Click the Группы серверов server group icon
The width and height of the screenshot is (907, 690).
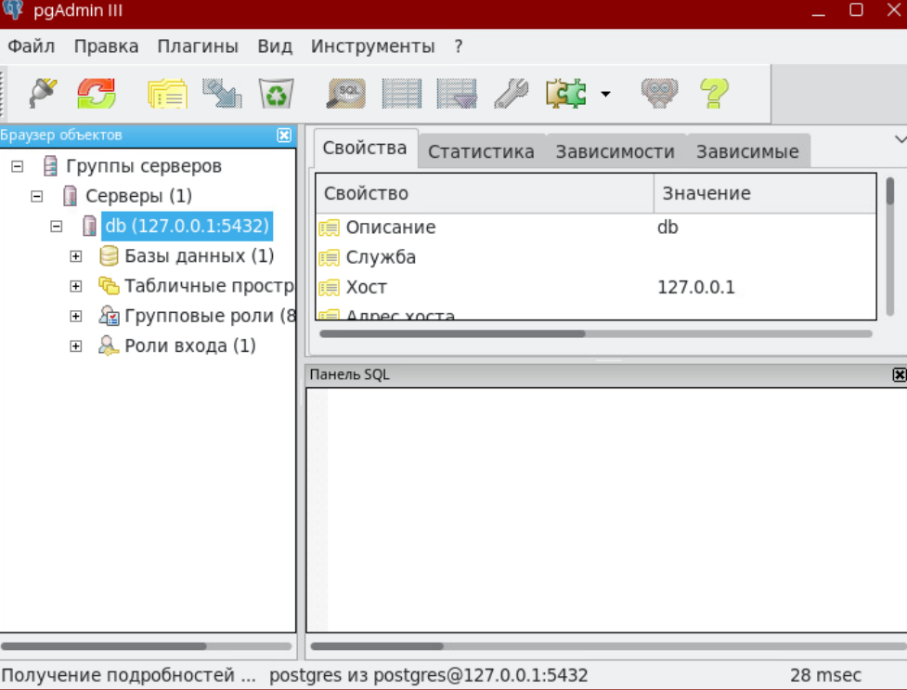coord(51,166)
